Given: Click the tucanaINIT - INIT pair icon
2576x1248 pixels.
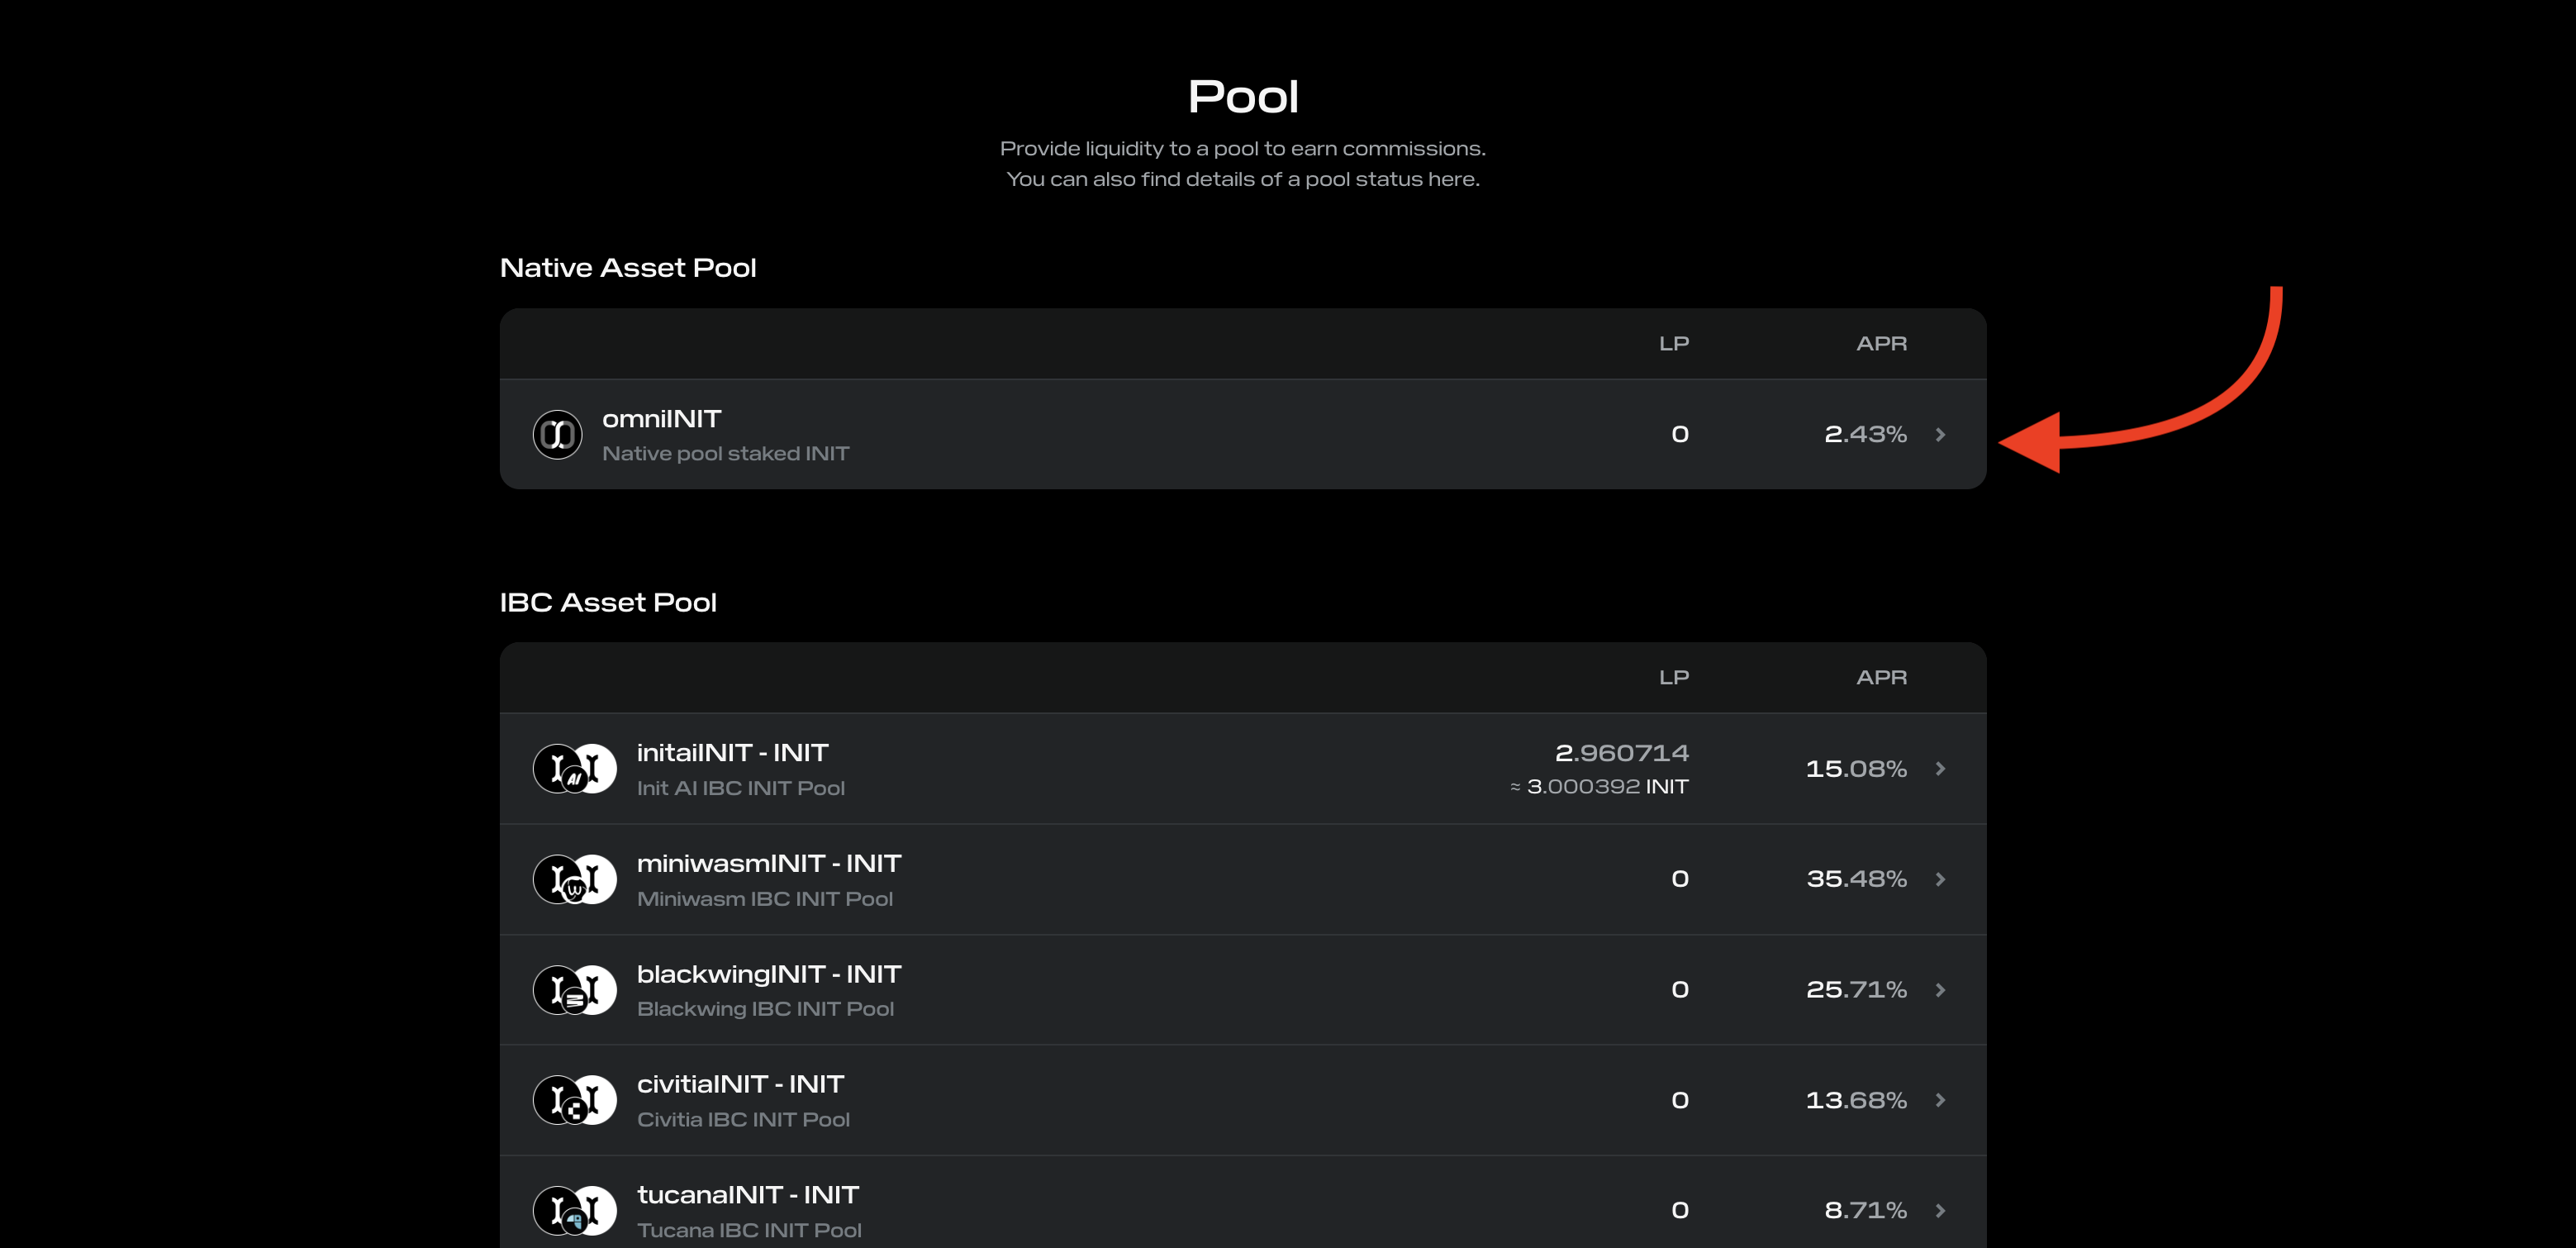Looking at the screenshot, I should (574, 1210).
